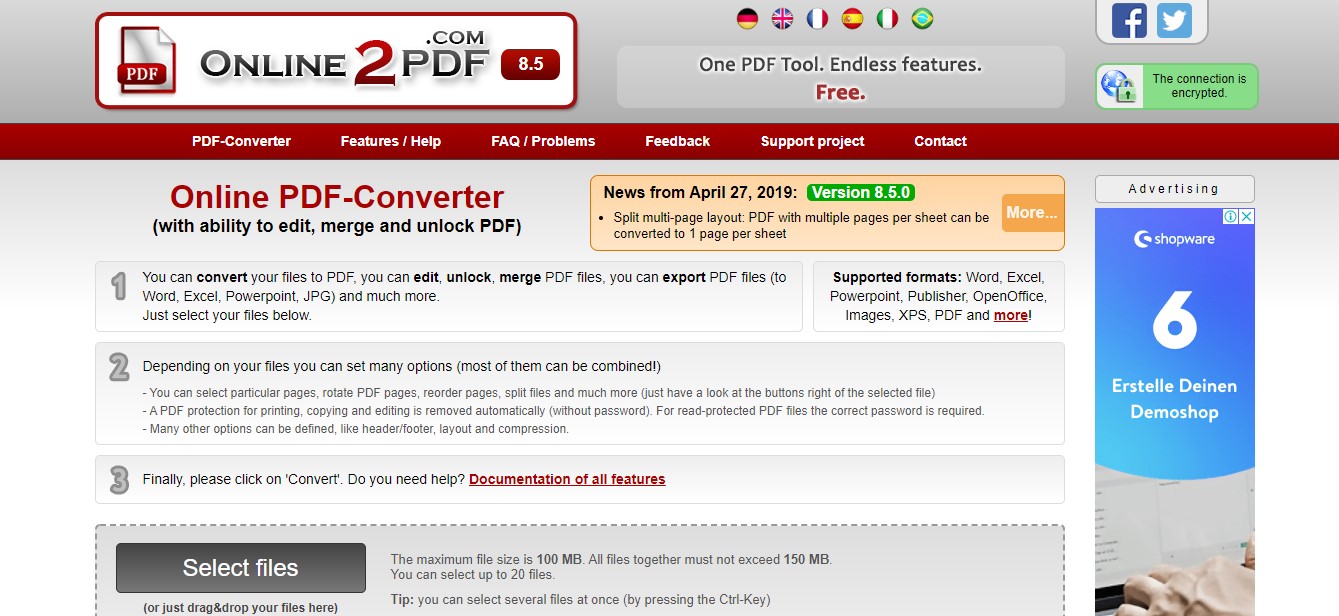Pick the Spanish flag language option
1339x616 pixels.
click(852, 18)
